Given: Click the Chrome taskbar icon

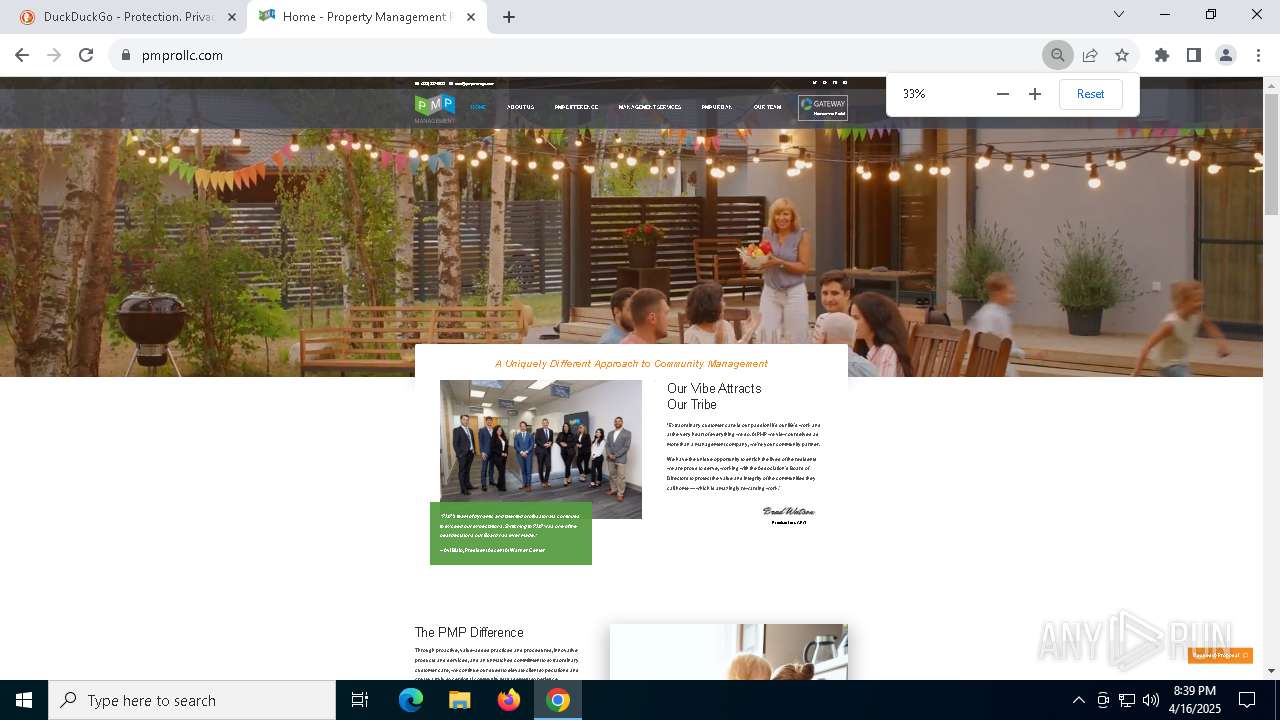Looking at the screenshot, I should [x=558, y=700].
